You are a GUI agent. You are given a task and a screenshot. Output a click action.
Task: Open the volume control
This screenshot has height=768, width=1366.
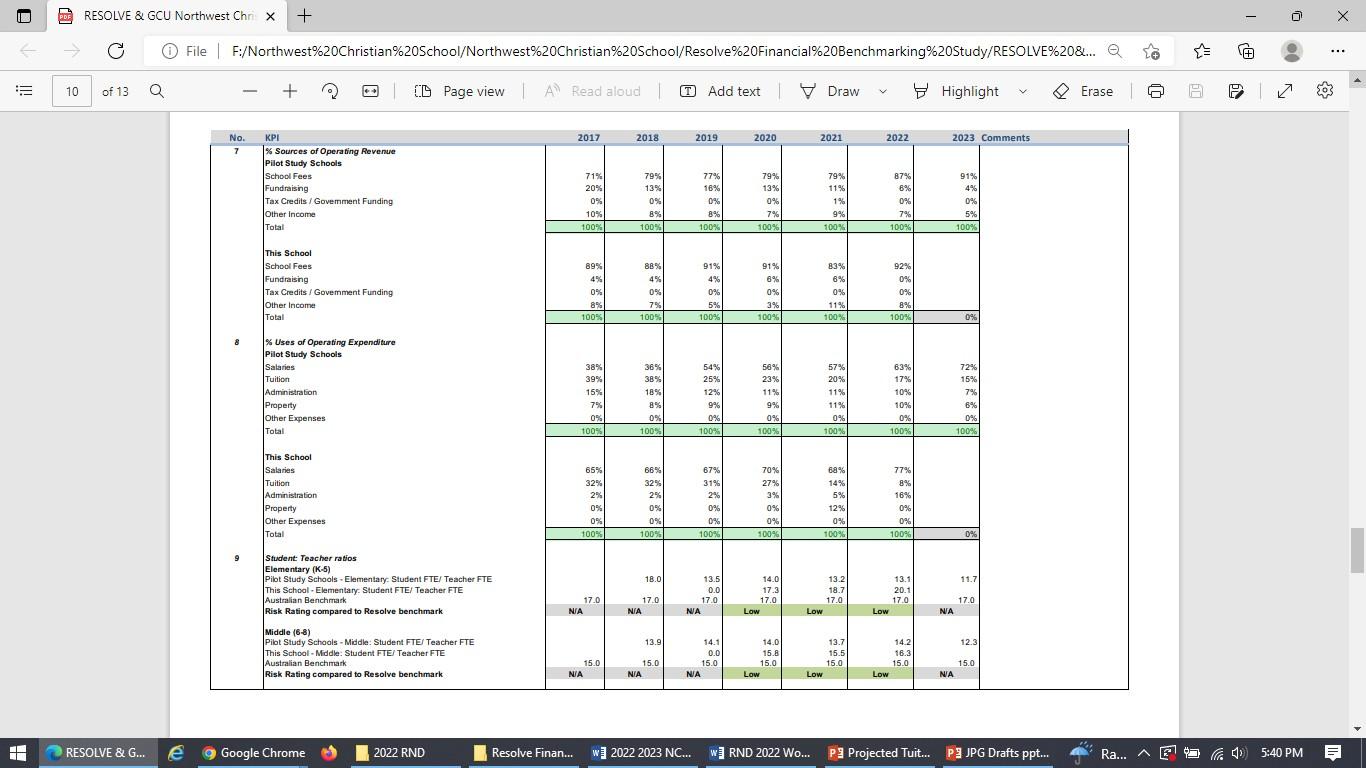[x=1239, y=753]
